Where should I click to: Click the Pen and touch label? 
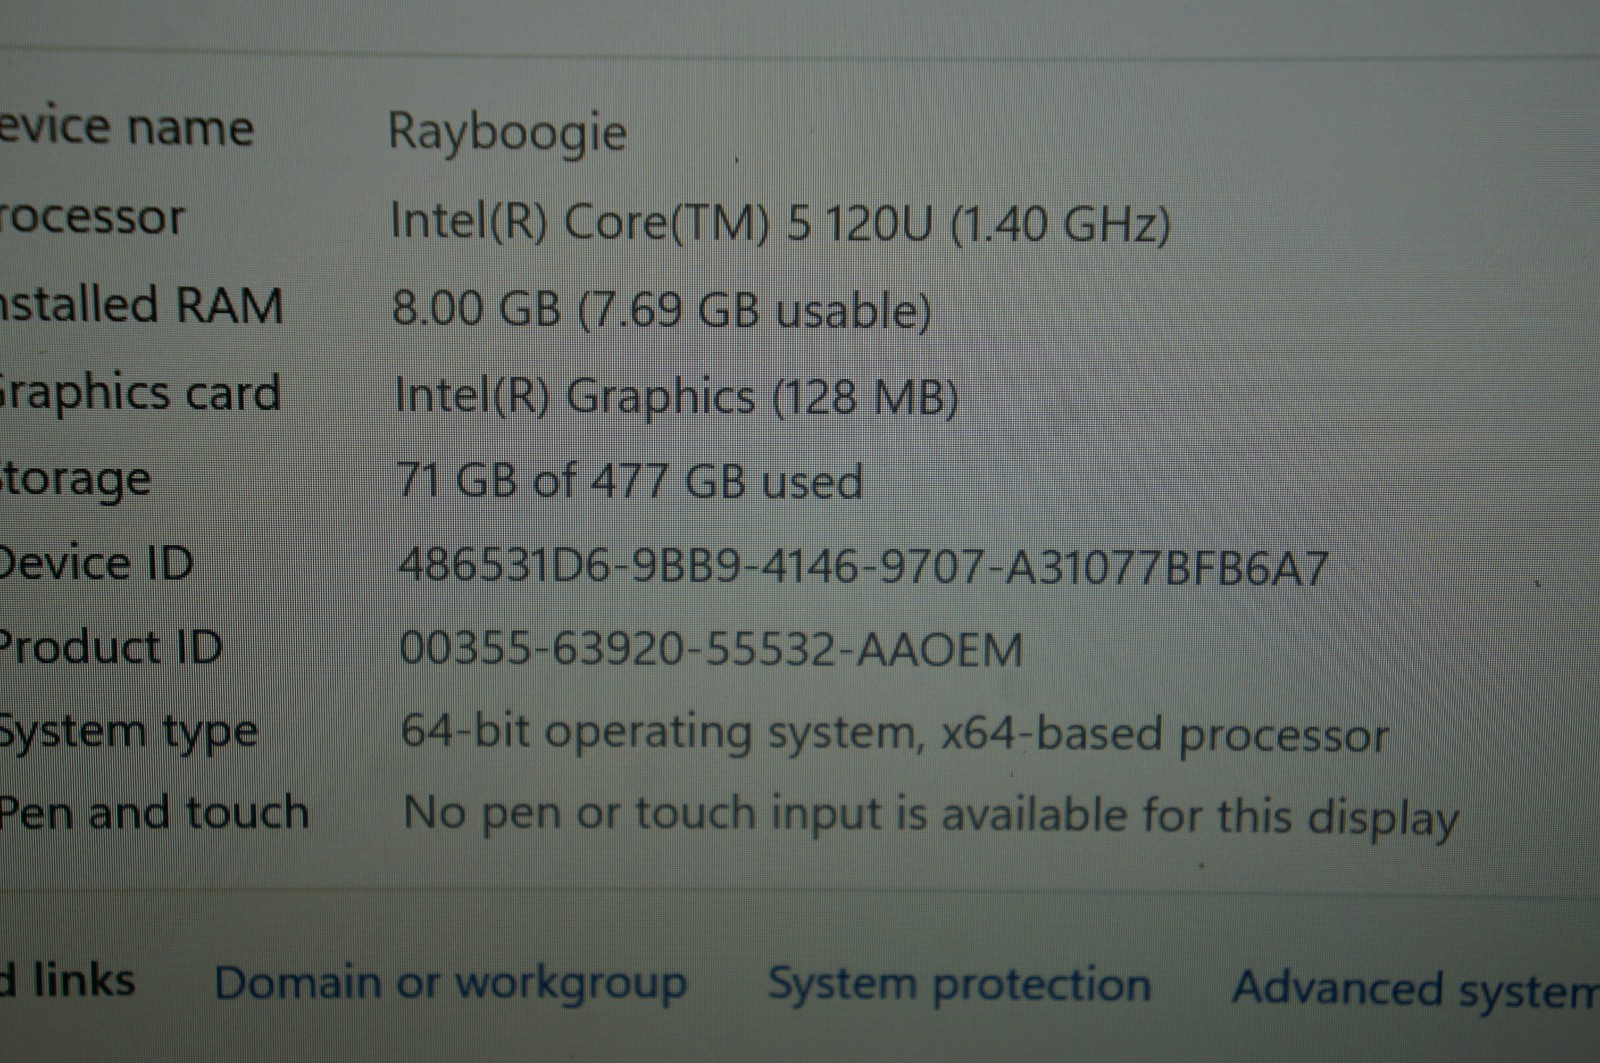[x=154, y=812]
